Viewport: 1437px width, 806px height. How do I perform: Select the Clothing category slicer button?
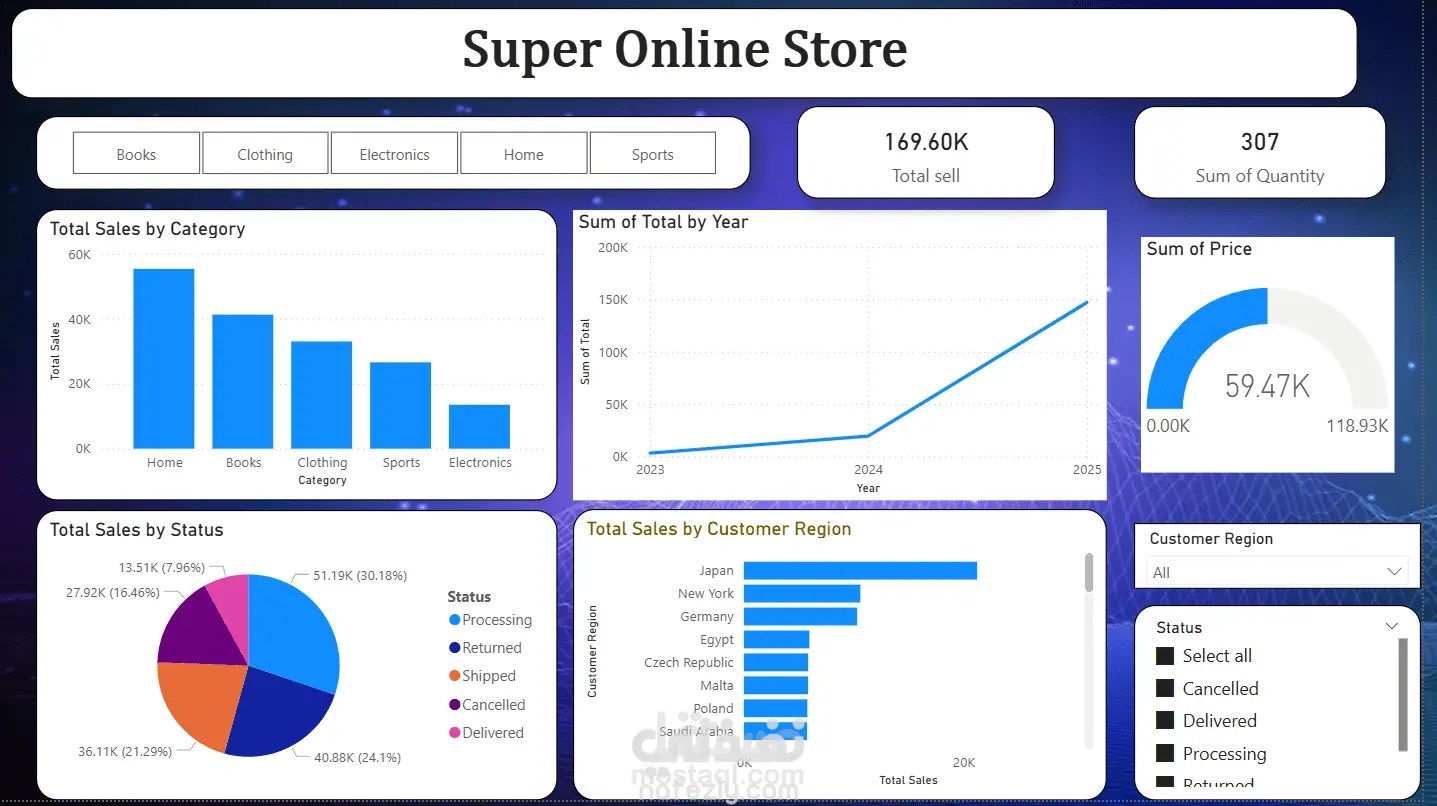[x=265, y=154]
